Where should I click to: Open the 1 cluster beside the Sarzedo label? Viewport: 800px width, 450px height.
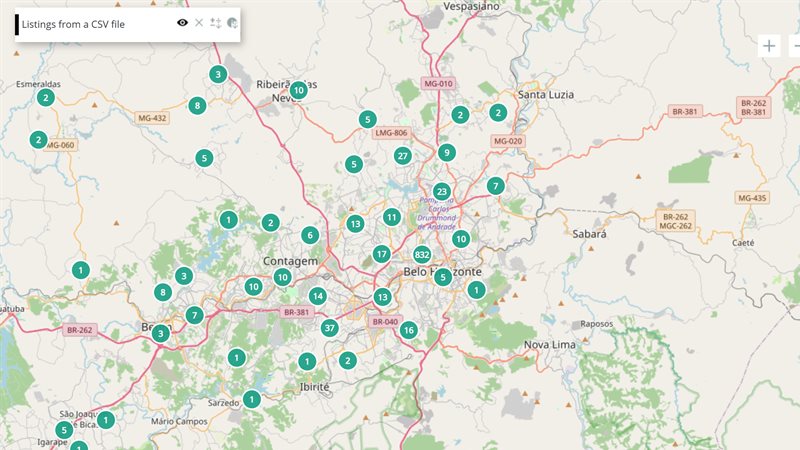coord(252,399)
